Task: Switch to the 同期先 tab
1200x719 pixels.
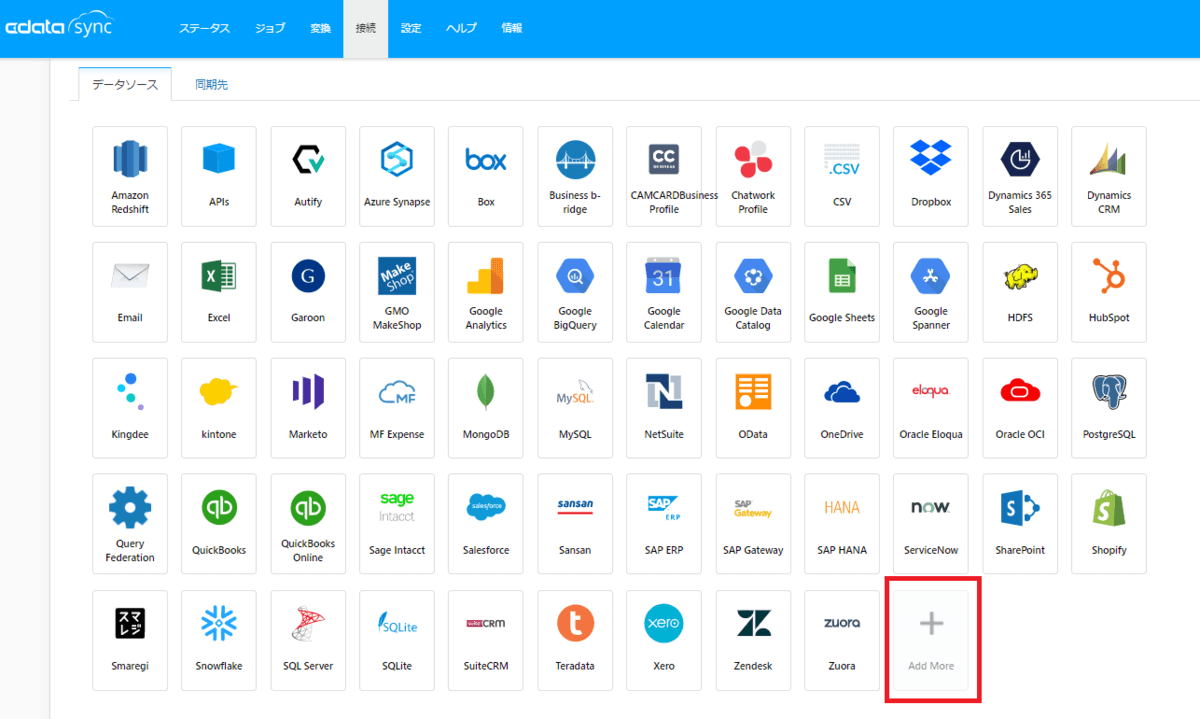Action: coord(212,85)
